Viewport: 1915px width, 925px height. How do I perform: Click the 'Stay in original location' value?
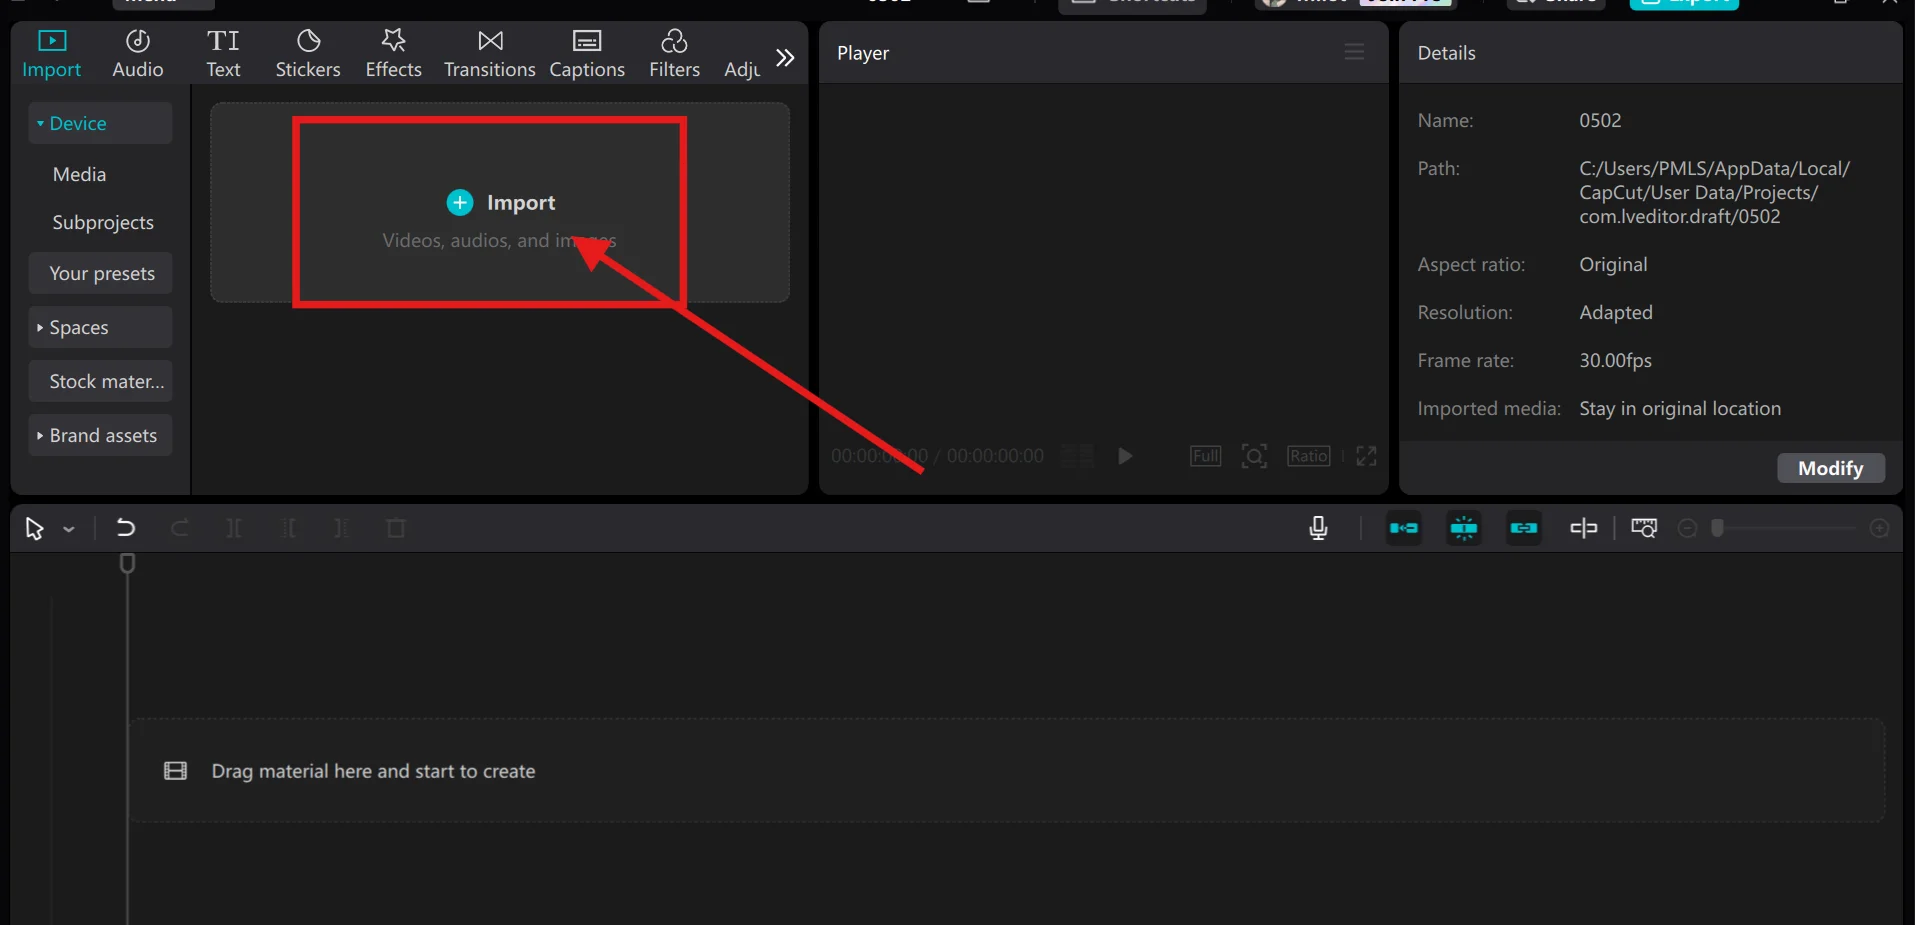1680,408
